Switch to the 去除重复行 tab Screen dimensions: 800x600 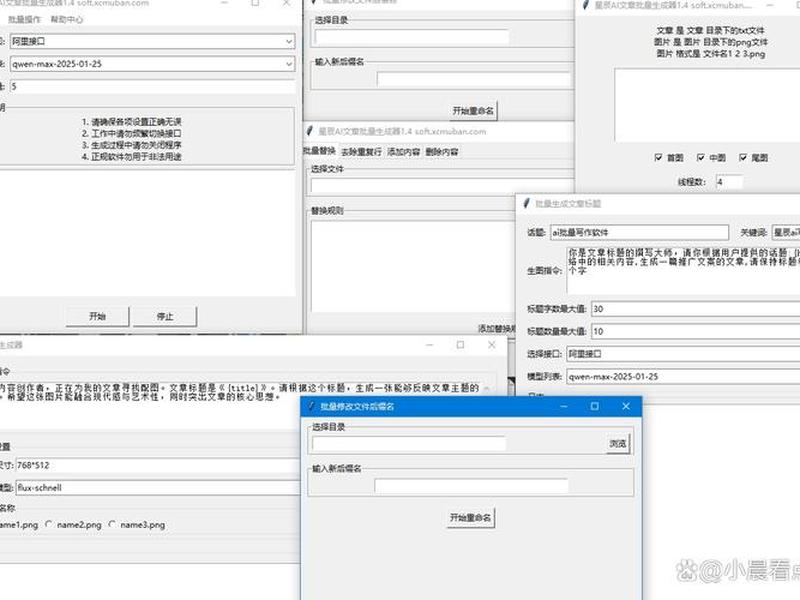(361, 152)
